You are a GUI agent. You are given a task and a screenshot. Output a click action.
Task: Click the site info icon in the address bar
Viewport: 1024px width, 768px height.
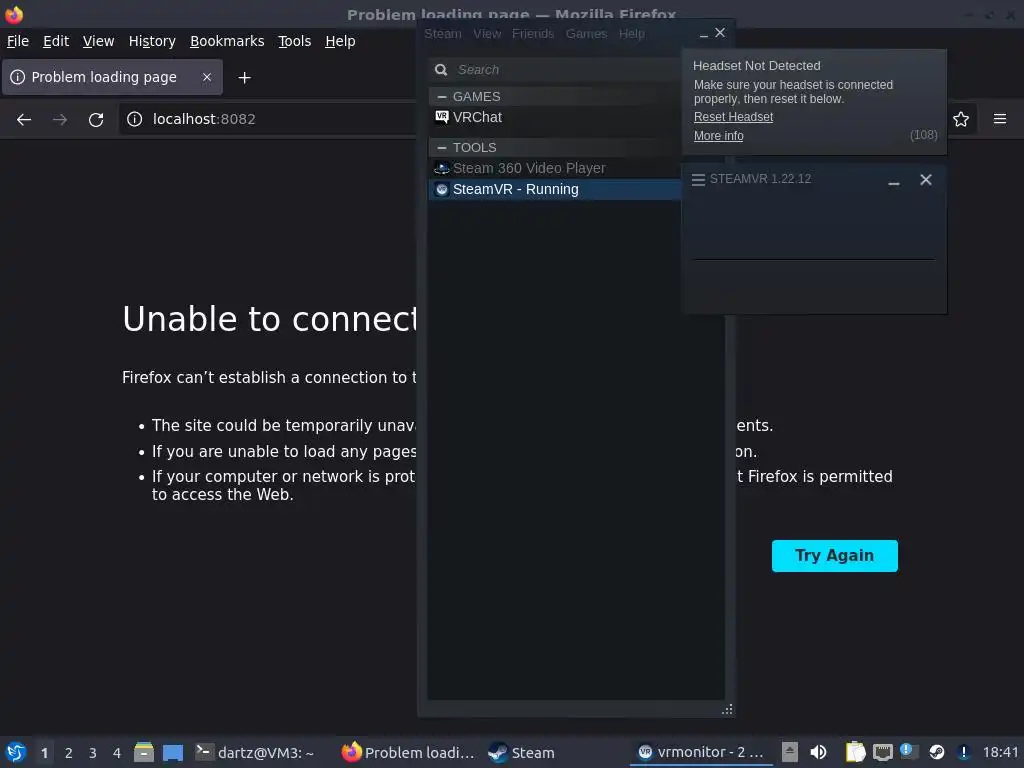[x=135, y=119]
